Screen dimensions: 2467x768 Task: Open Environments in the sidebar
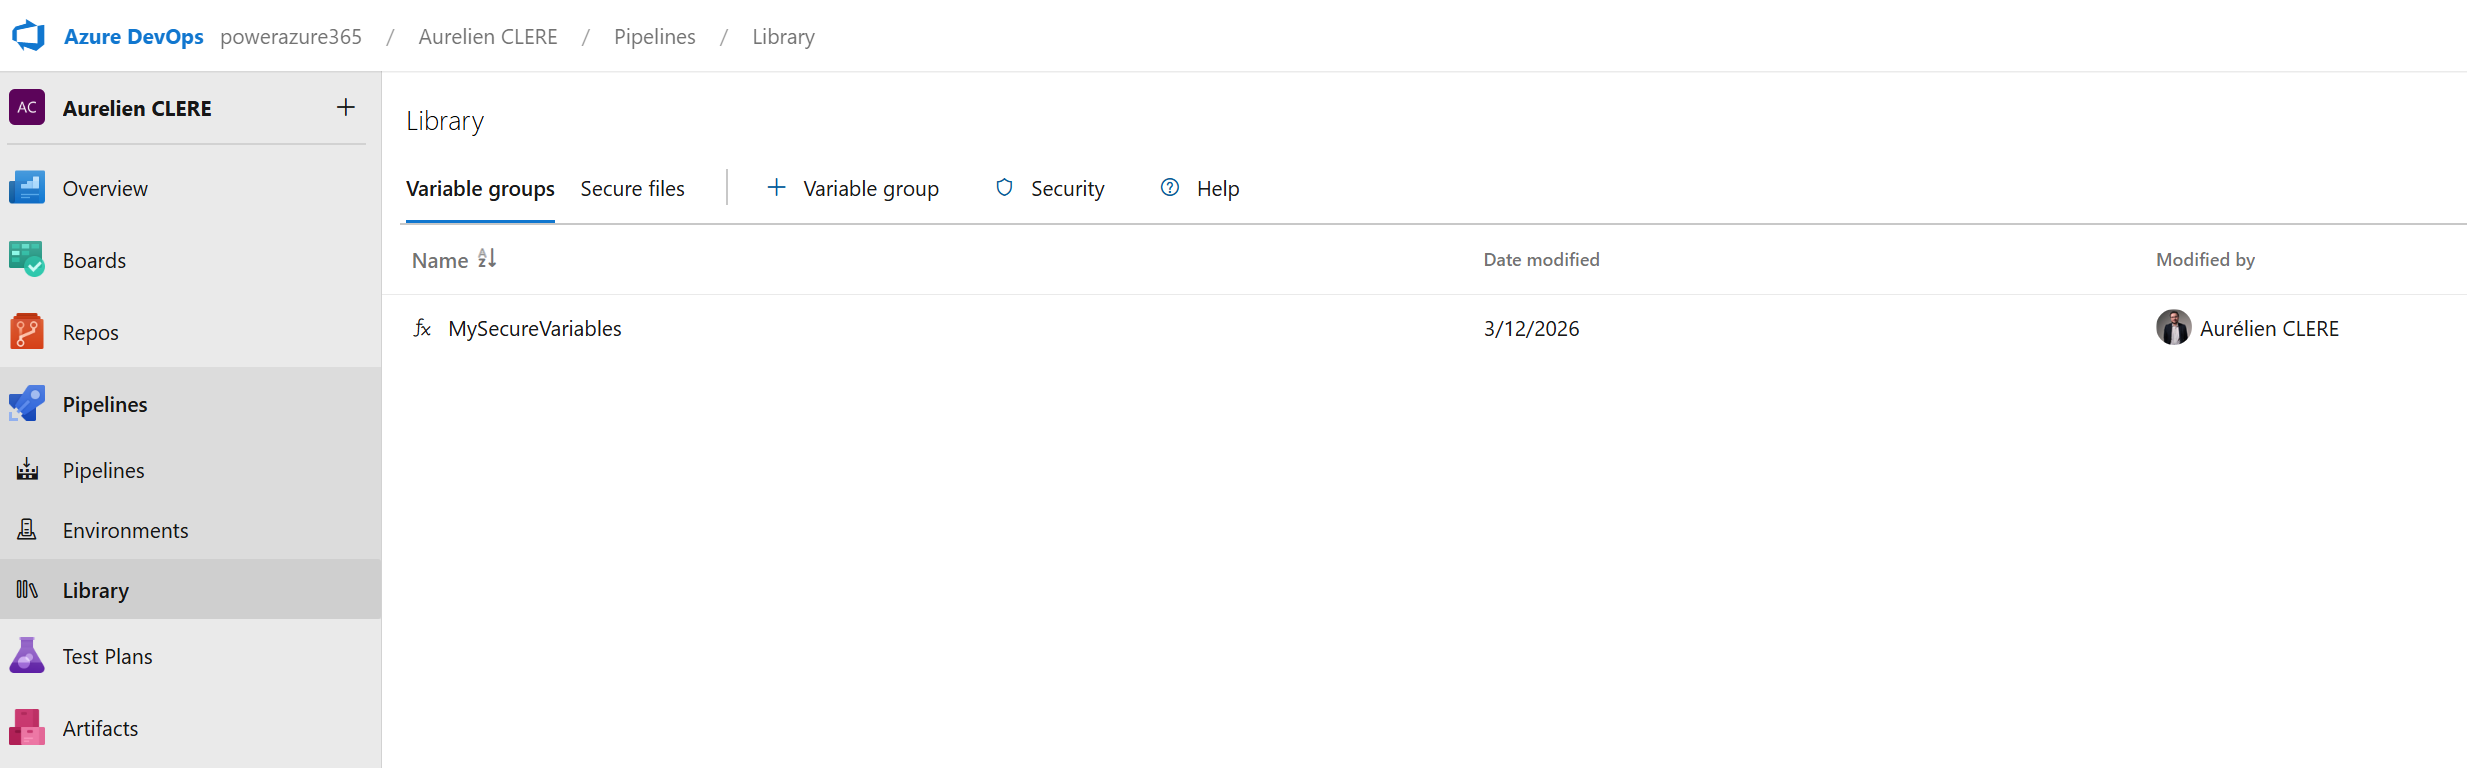tap(125, 531)
